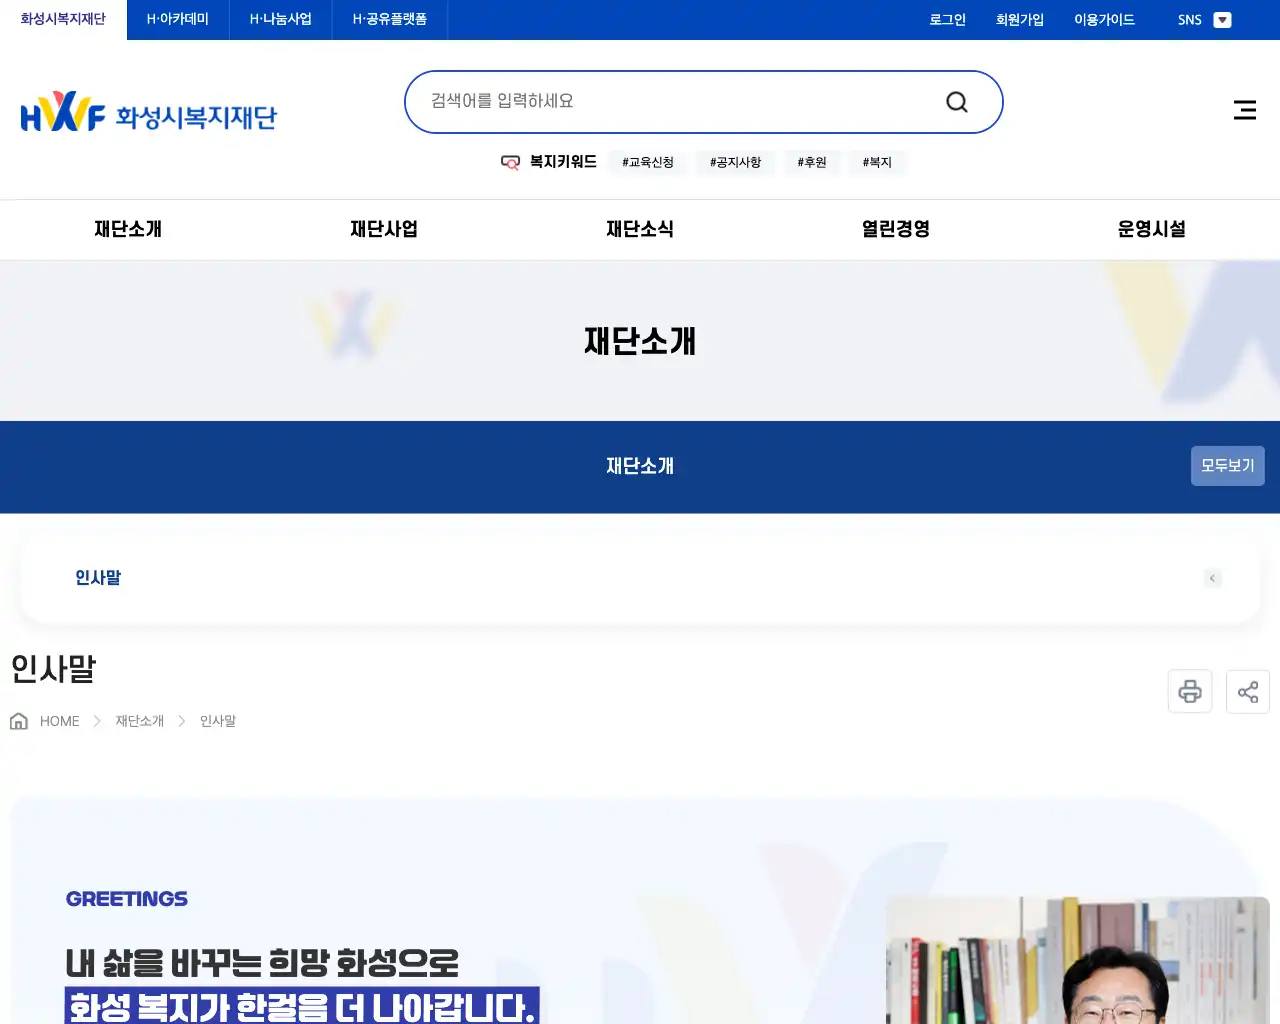
Task: Click inside the search input field
Action: point(650,101)
